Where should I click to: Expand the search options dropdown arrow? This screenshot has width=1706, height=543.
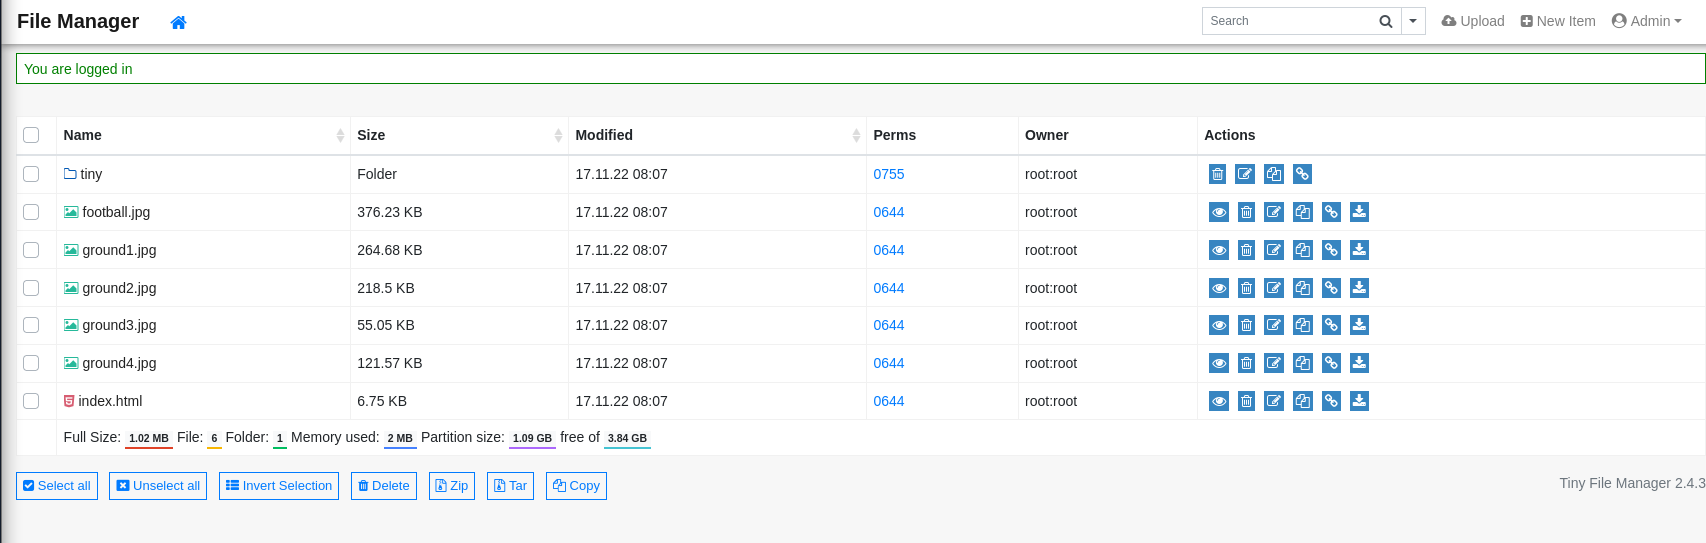click(1413, 21)
